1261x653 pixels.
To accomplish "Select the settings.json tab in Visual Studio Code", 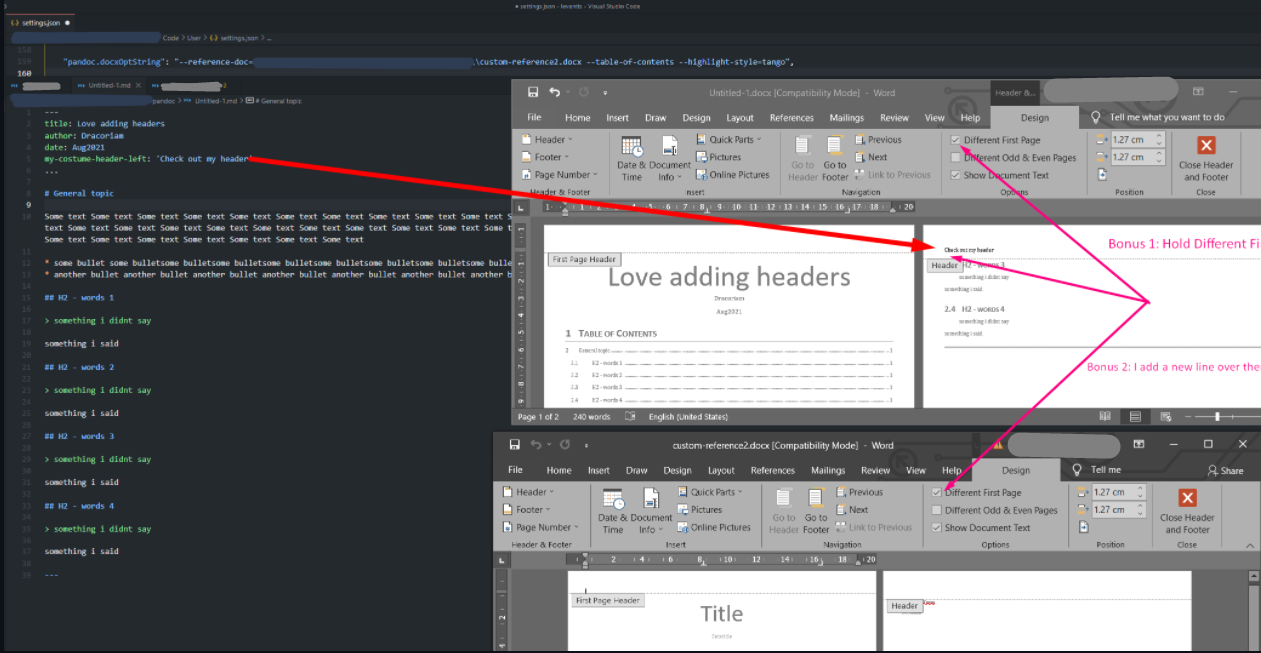I will click(41, 21).
